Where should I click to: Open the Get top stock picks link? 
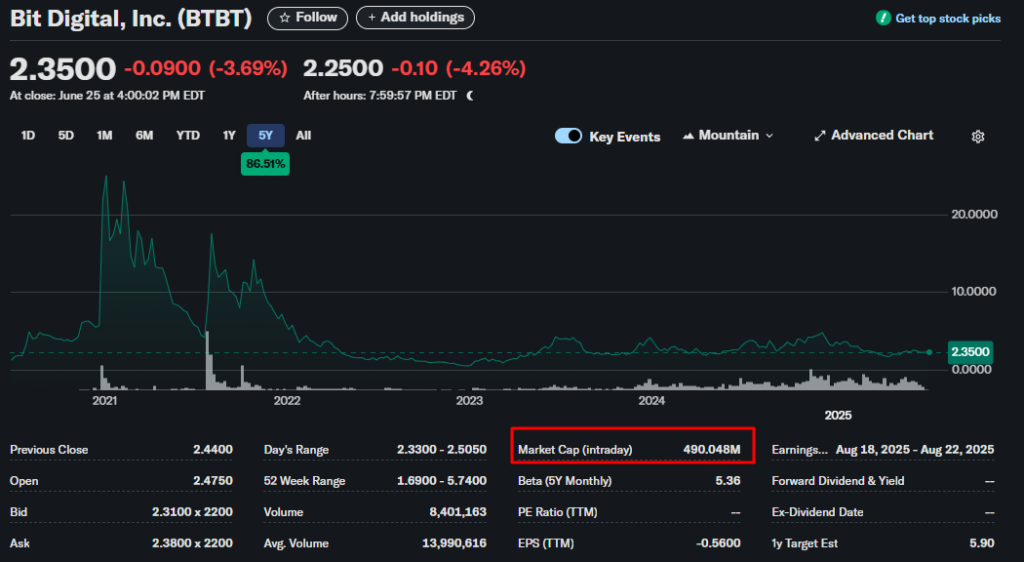[x=947, y=18]
